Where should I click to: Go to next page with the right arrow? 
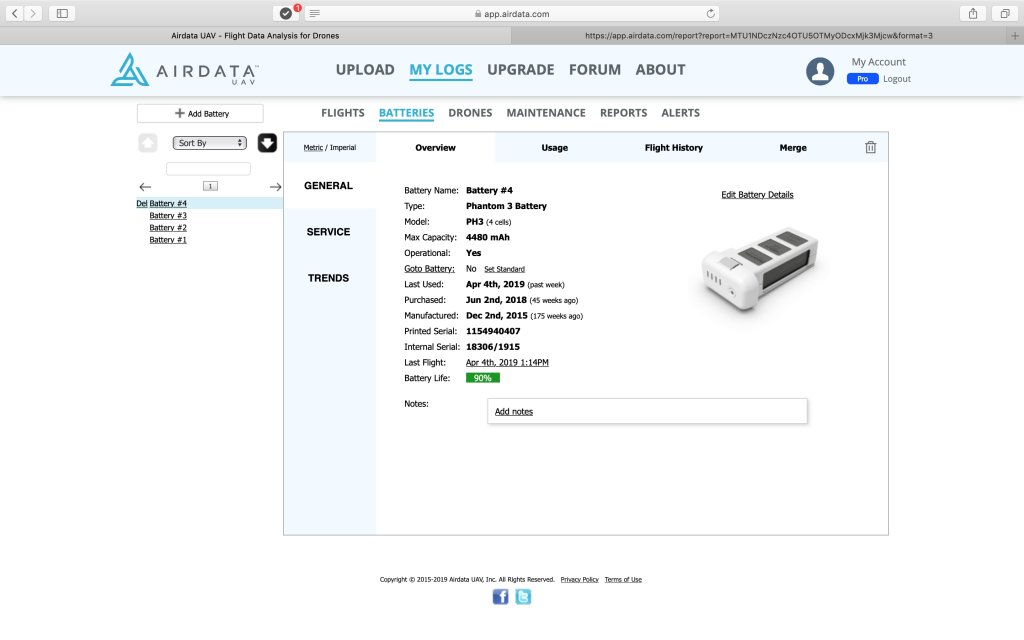[276, 187]
